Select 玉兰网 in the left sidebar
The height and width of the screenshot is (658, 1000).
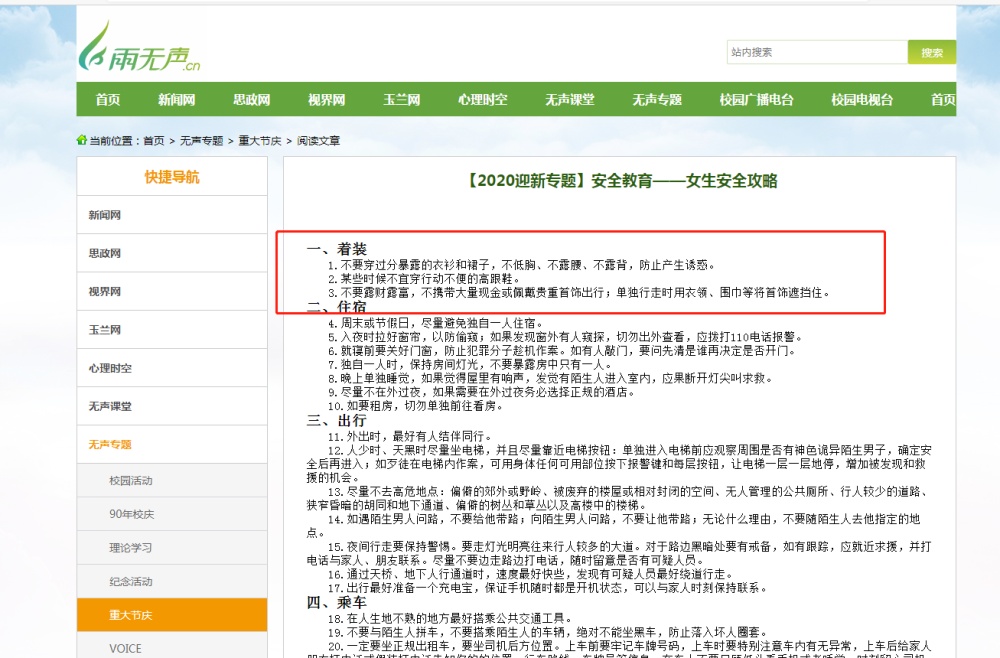pos(105,330)
